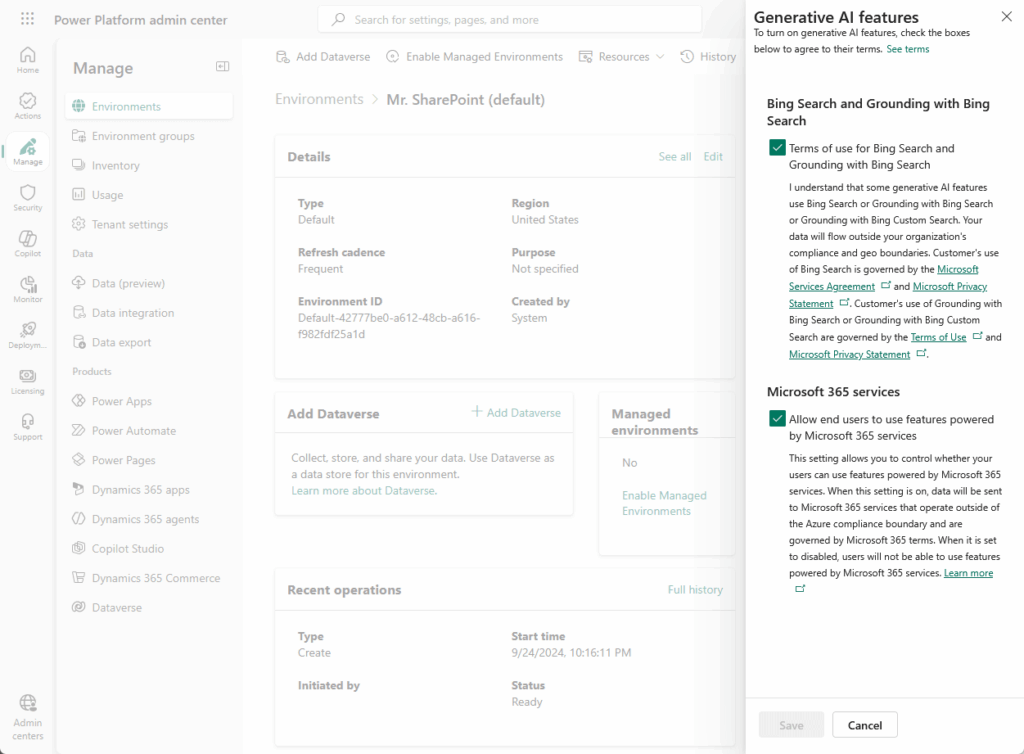The width and height of the screenshot is (1024, 754).
Task: Click Learn more about Dataverse link
Action: [x=364, y=490]
